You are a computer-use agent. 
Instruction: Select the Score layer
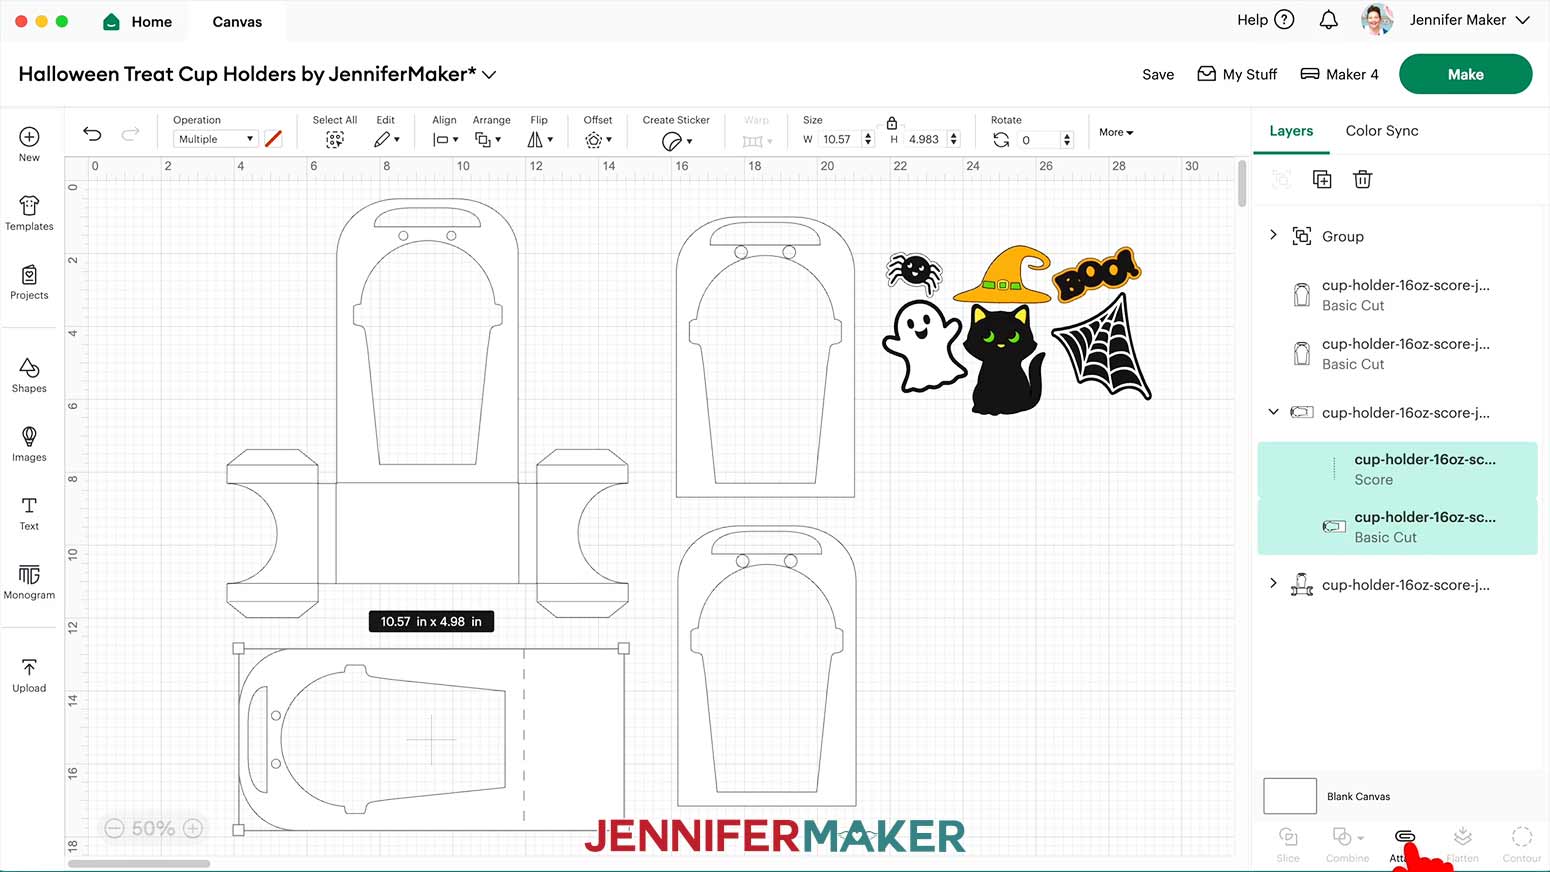(x=1397, y=470)
